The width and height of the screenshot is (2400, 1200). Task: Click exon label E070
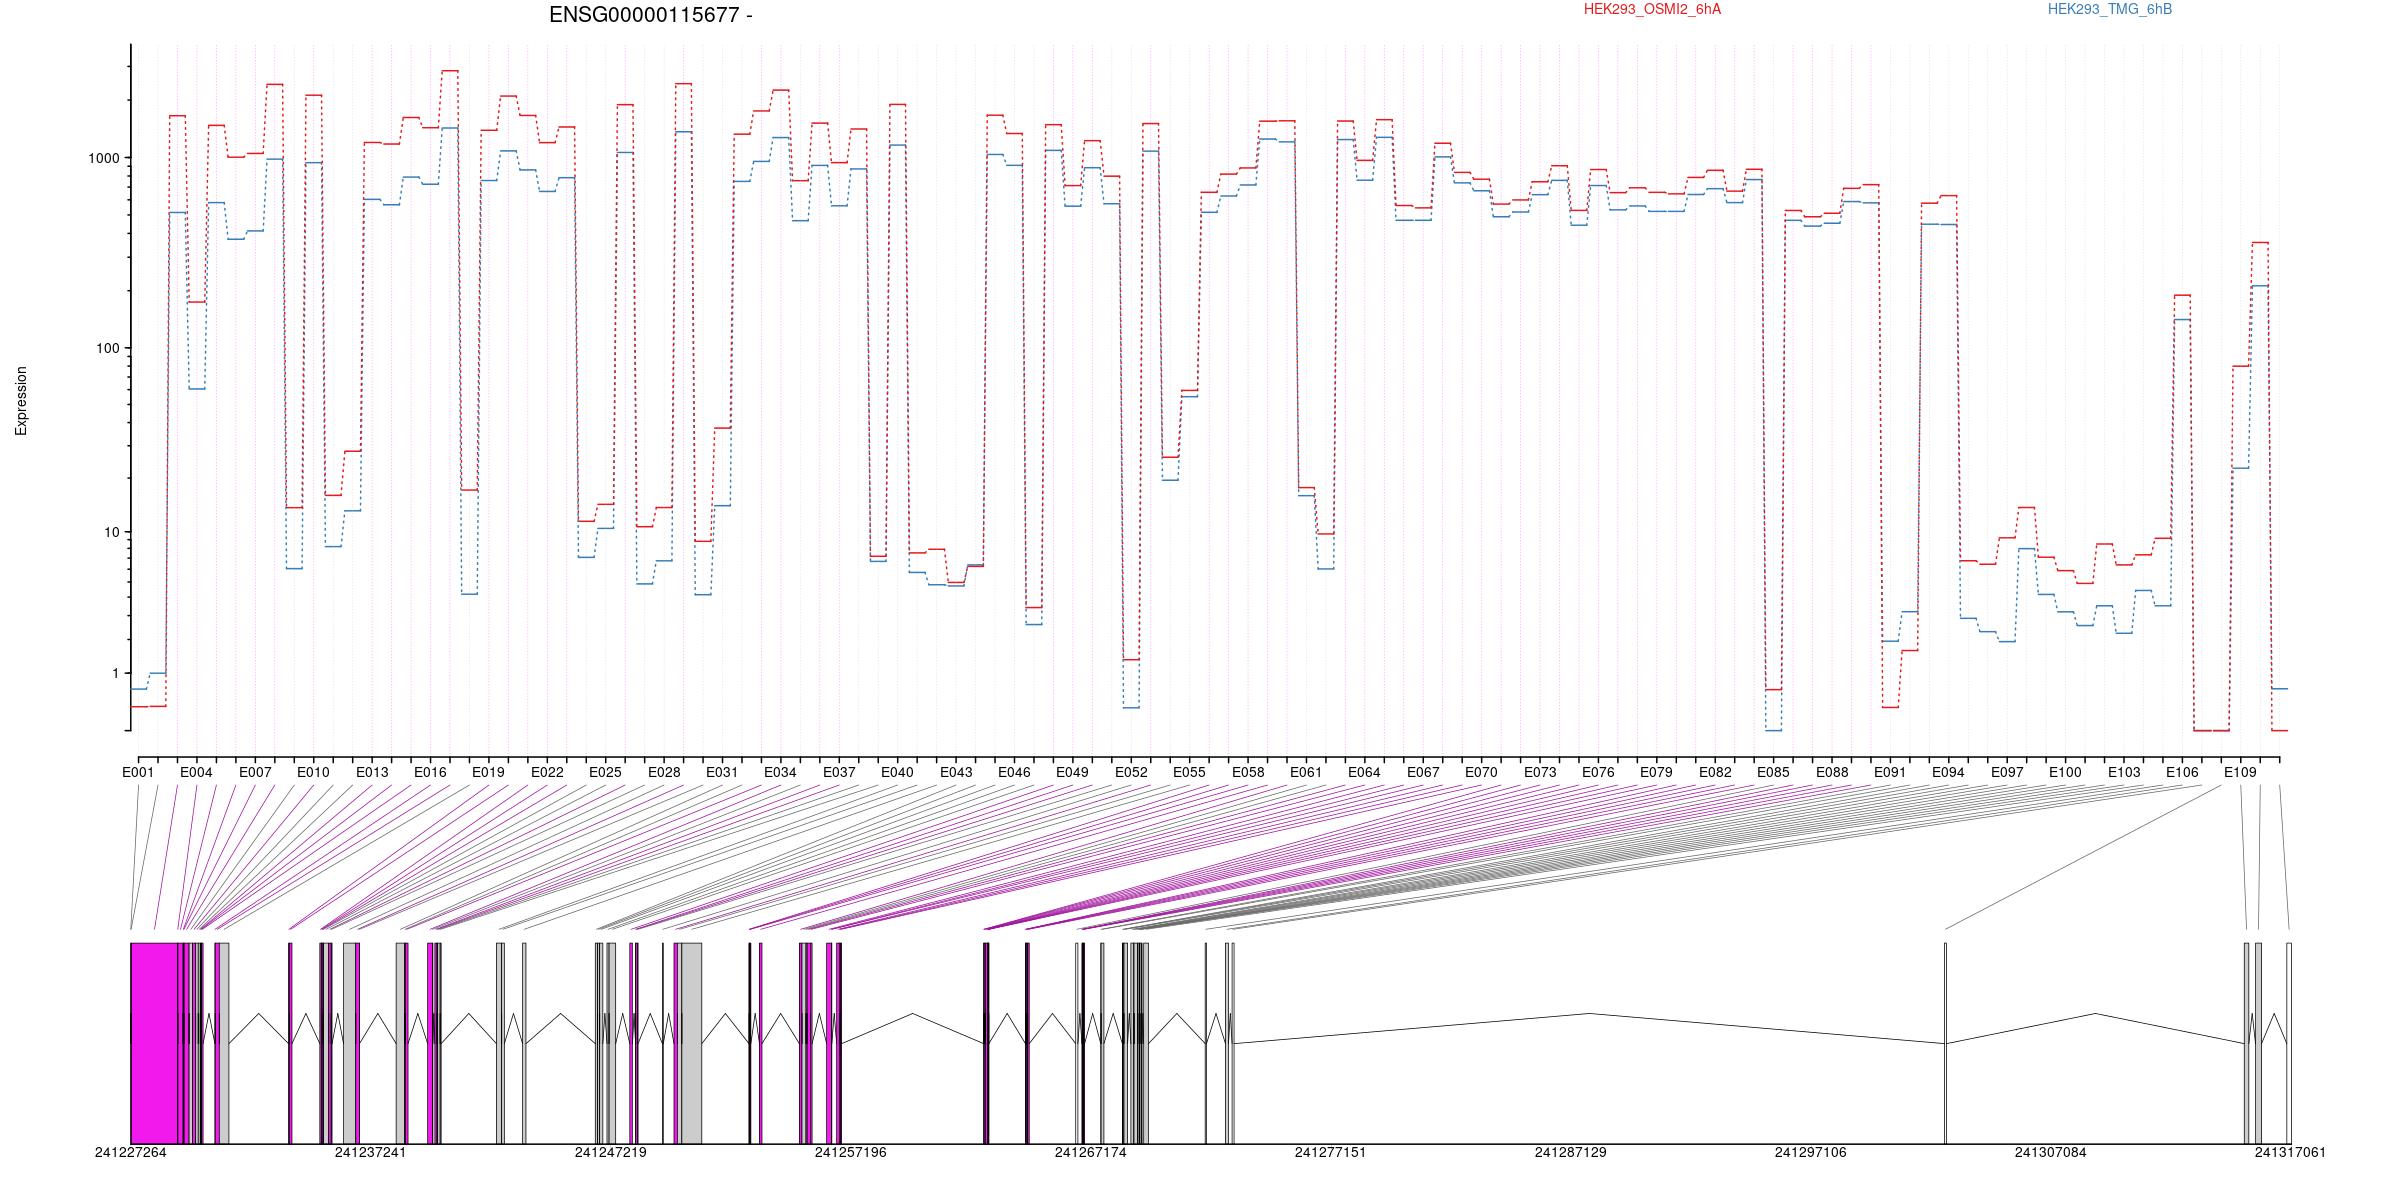(x=1481, y=773)
